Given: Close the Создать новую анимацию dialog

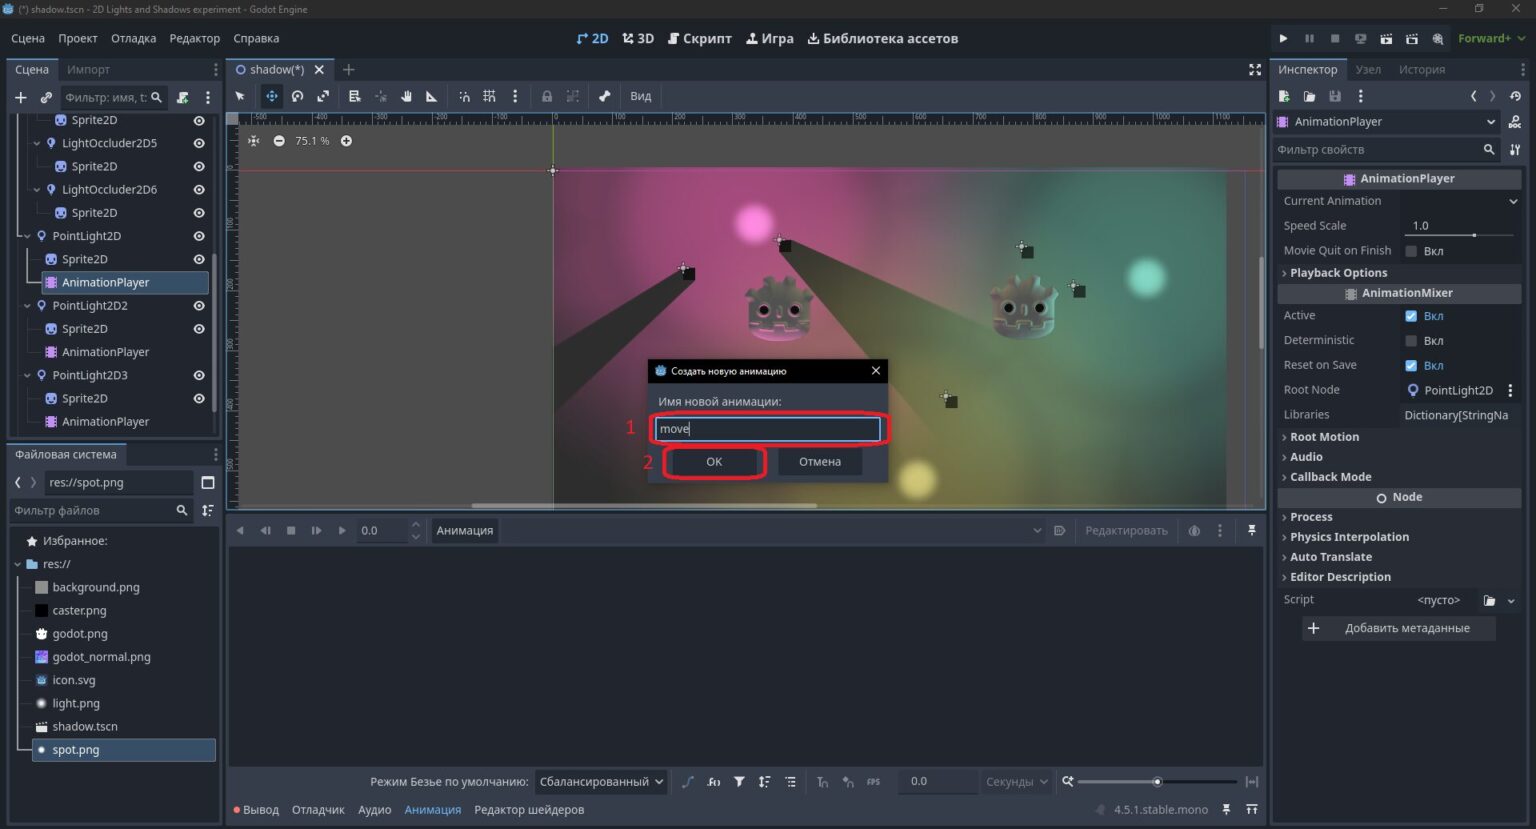Looking at the screenshot, I should [x=876, y=371].
